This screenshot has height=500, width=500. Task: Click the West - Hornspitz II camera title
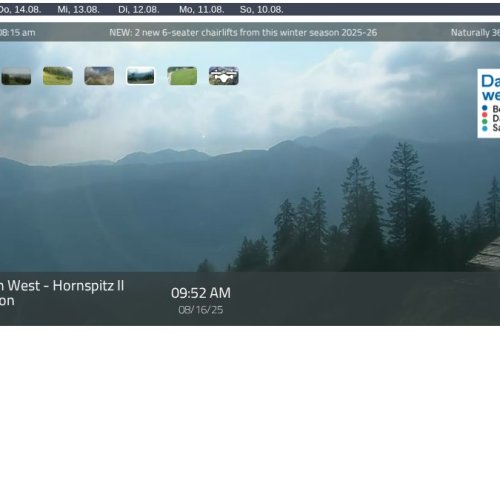coord(62,286)
